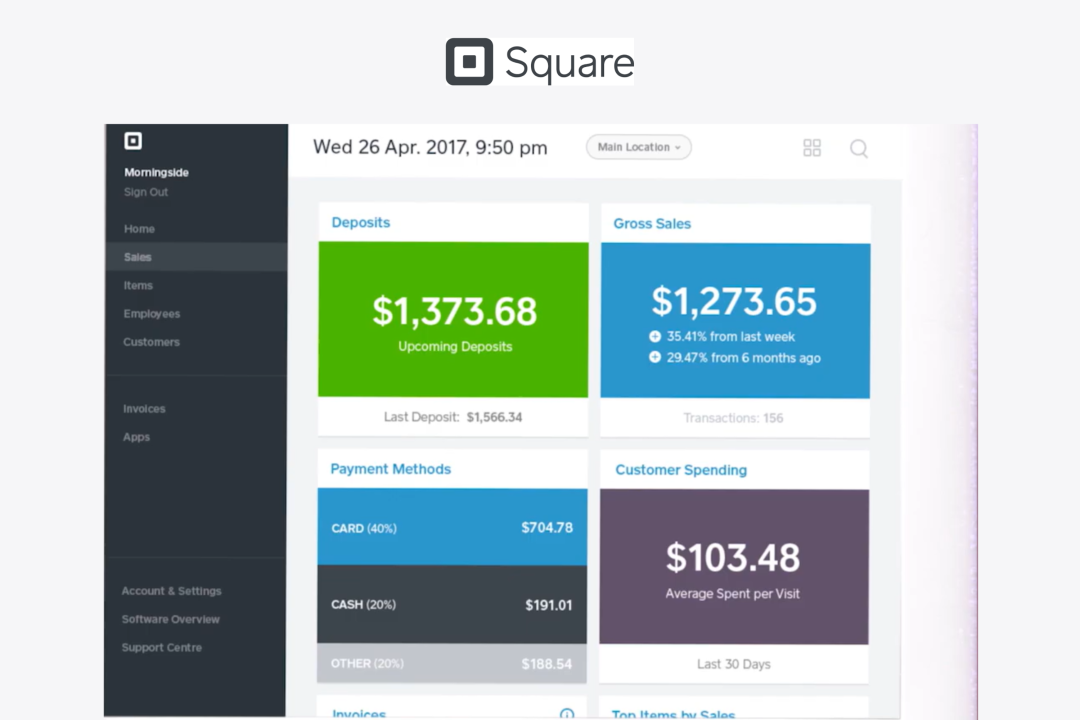Click the apps grid icon in header

(811, 147)
